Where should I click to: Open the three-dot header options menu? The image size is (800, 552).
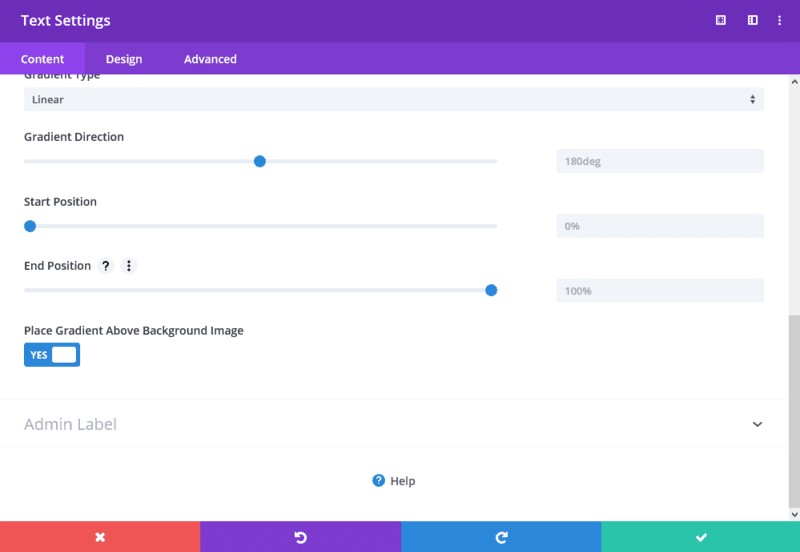pos(779,20)
